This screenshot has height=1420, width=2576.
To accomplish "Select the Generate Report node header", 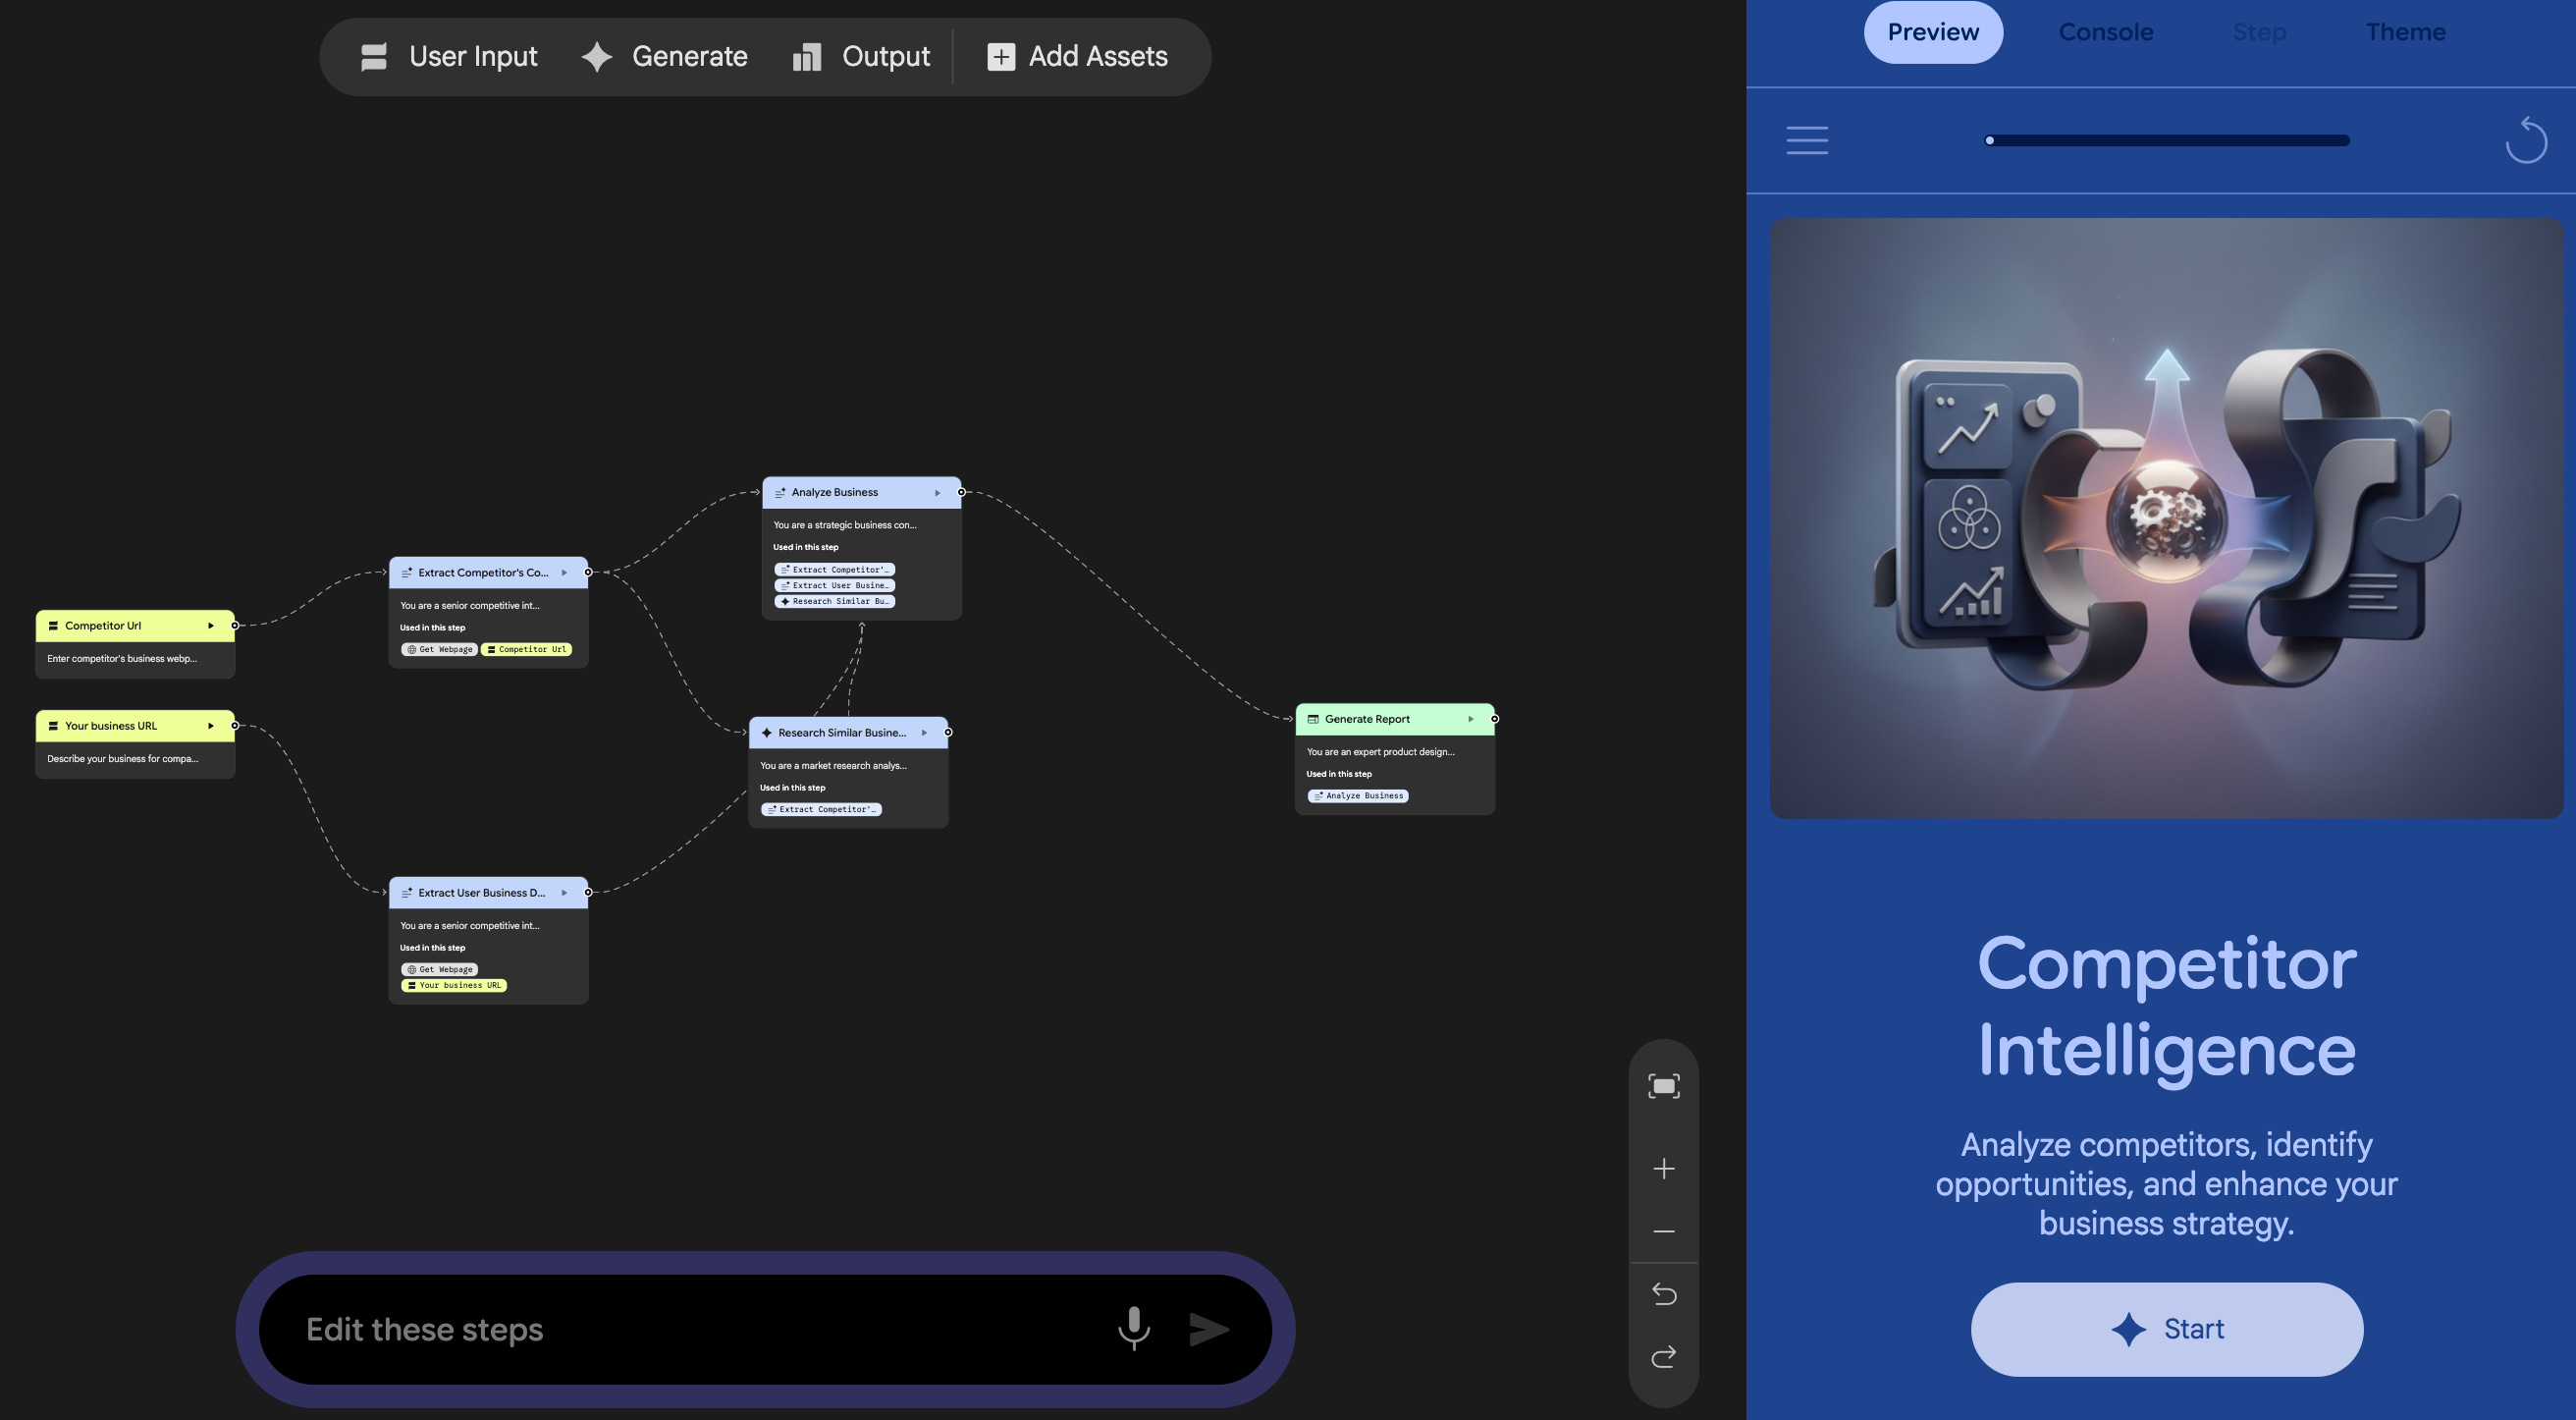I will (x=1394, y=719).
